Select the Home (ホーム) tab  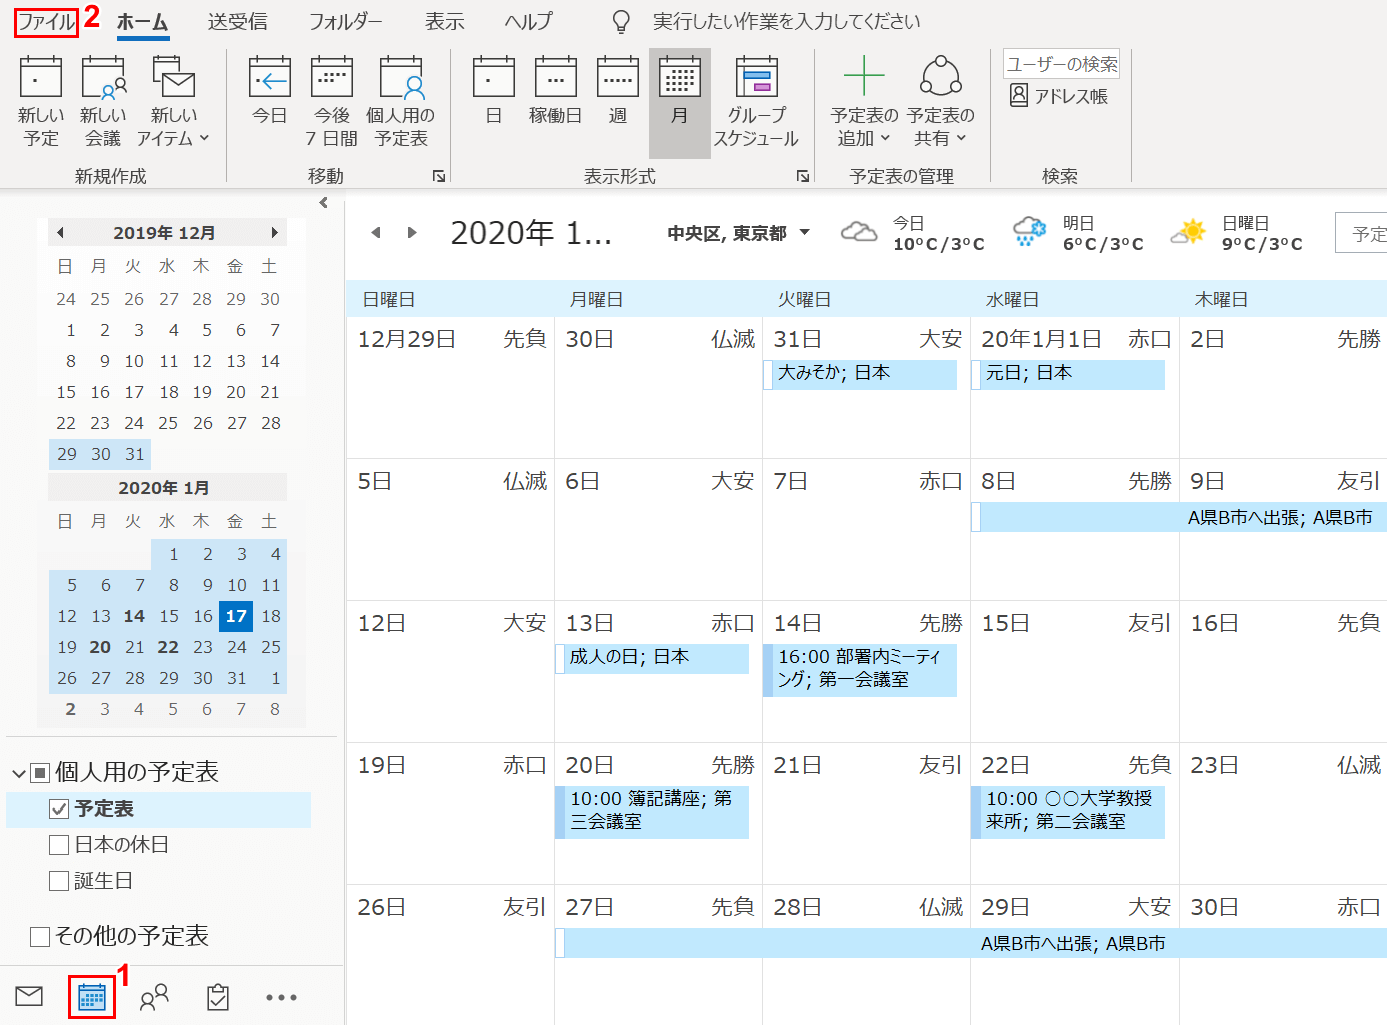click(142, 21)
